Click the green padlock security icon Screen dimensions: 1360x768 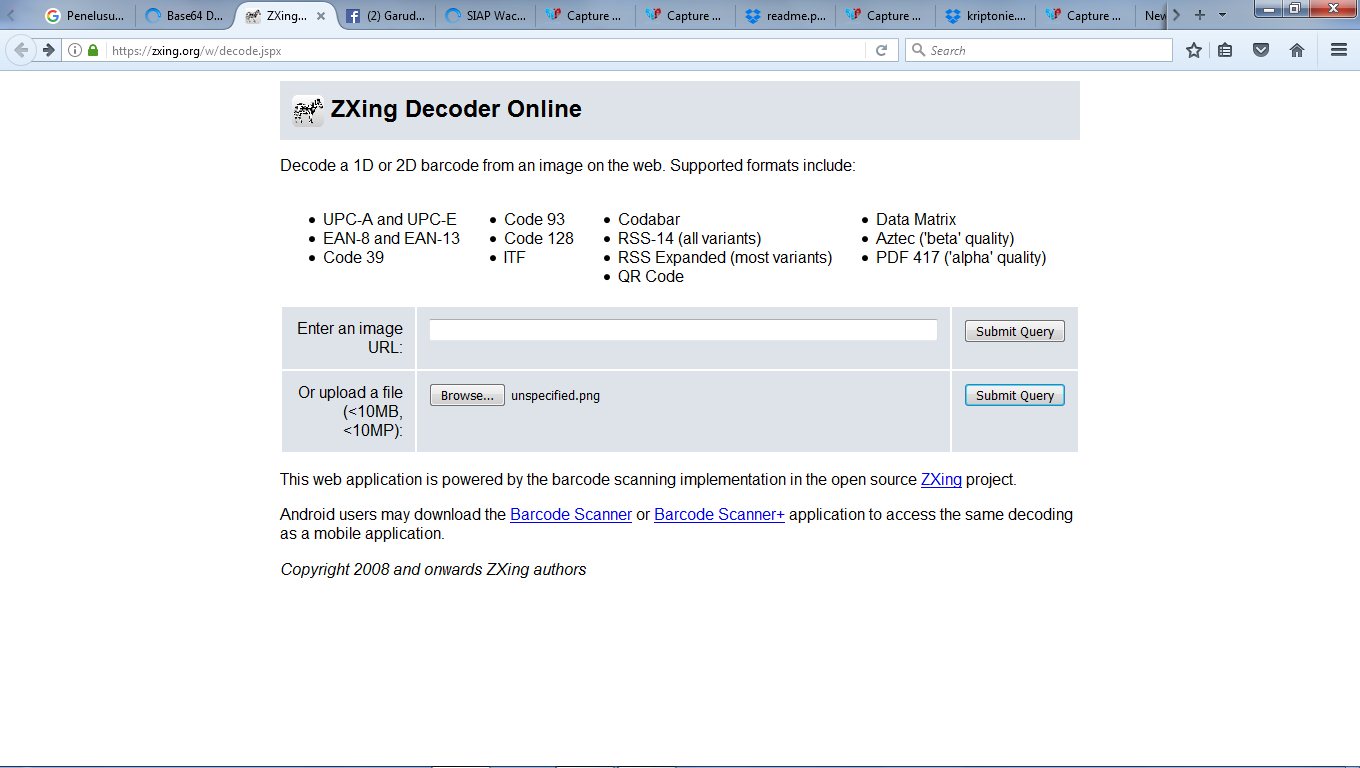coord(93,50)
